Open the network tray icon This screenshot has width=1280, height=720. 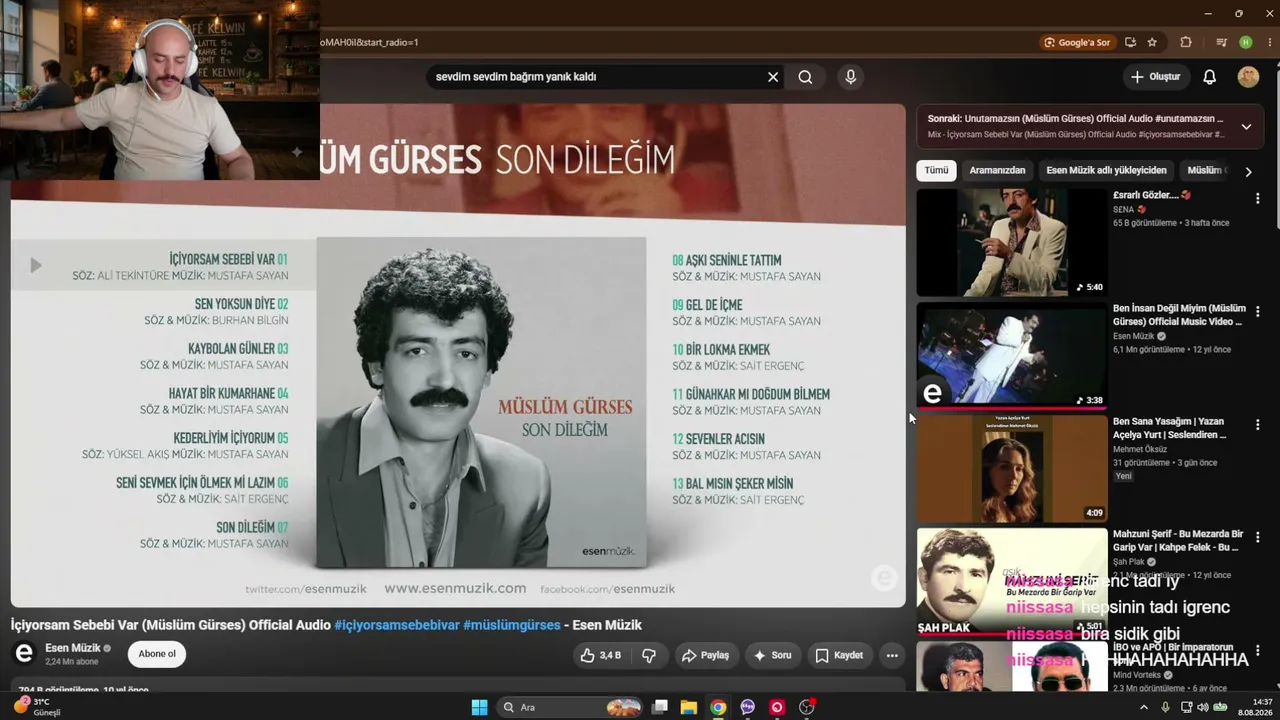[1186, 707]
